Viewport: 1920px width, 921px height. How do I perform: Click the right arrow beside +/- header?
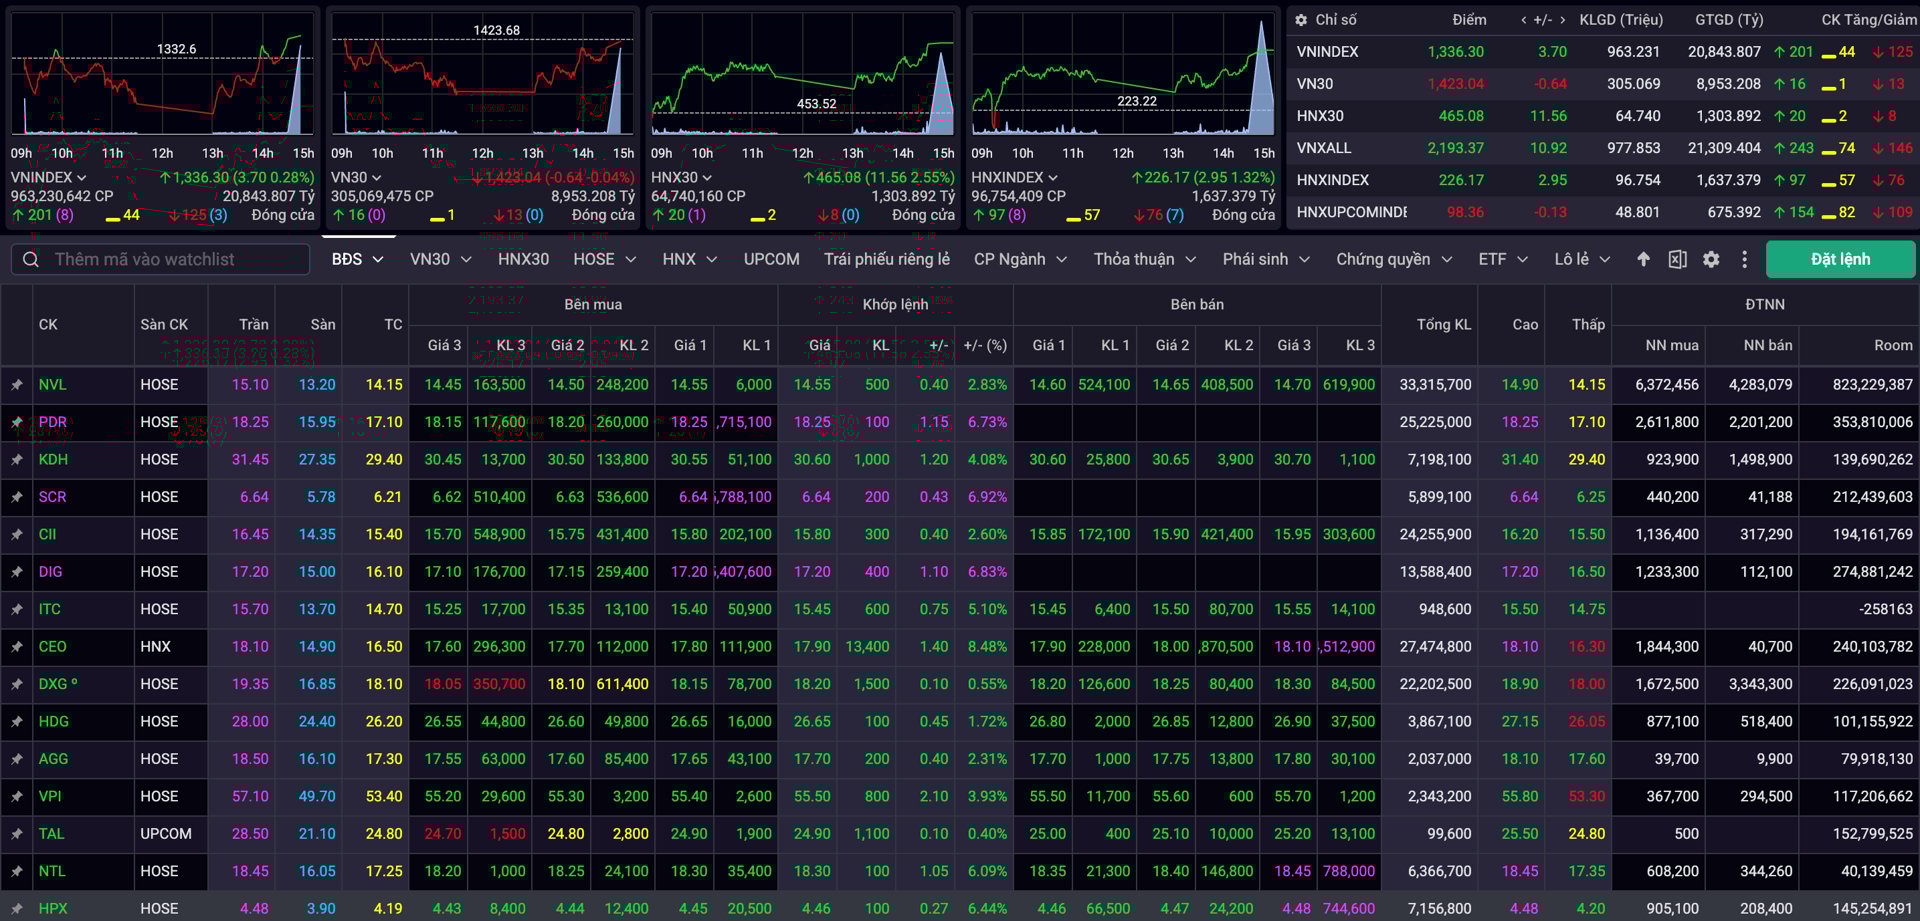(1562, 20)
